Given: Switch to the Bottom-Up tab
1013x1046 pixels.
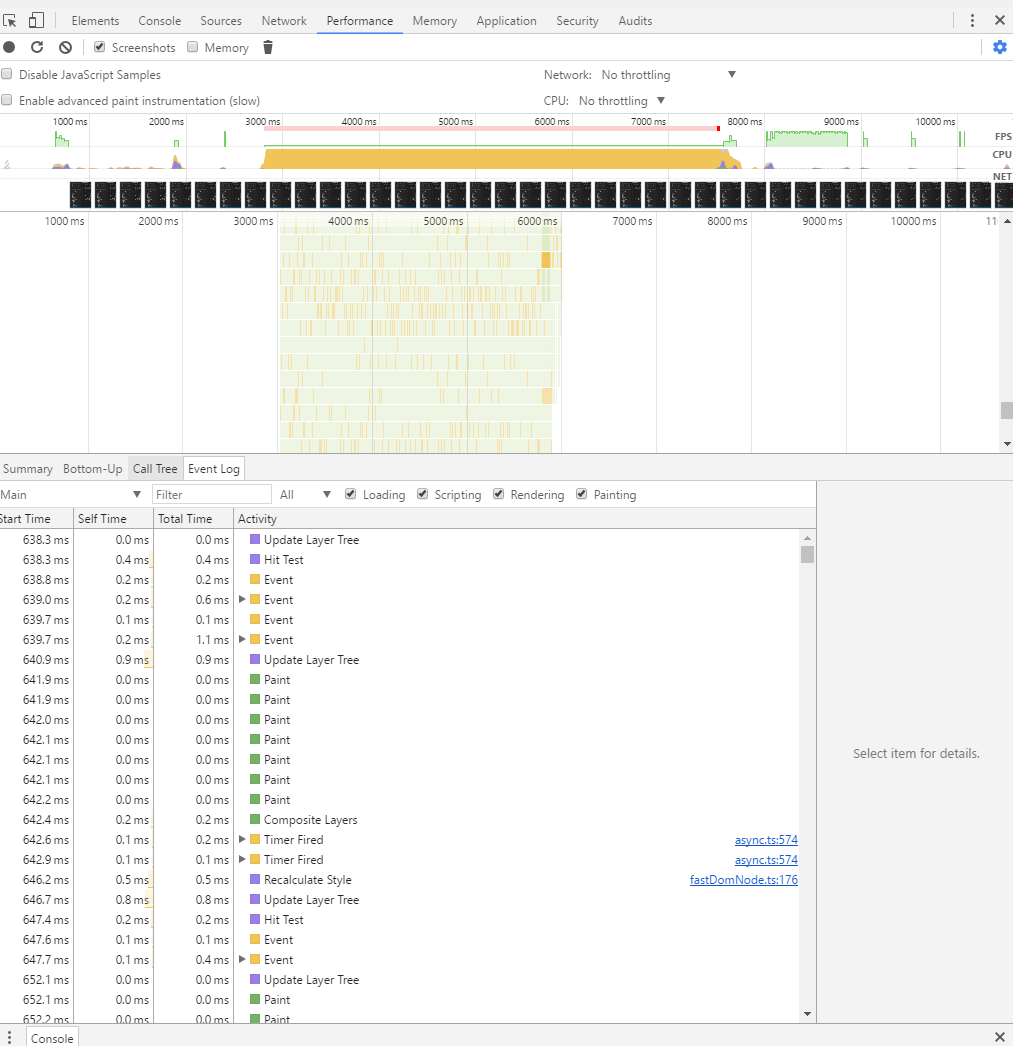Looking at the screenshot, I should tap(93, 468).
